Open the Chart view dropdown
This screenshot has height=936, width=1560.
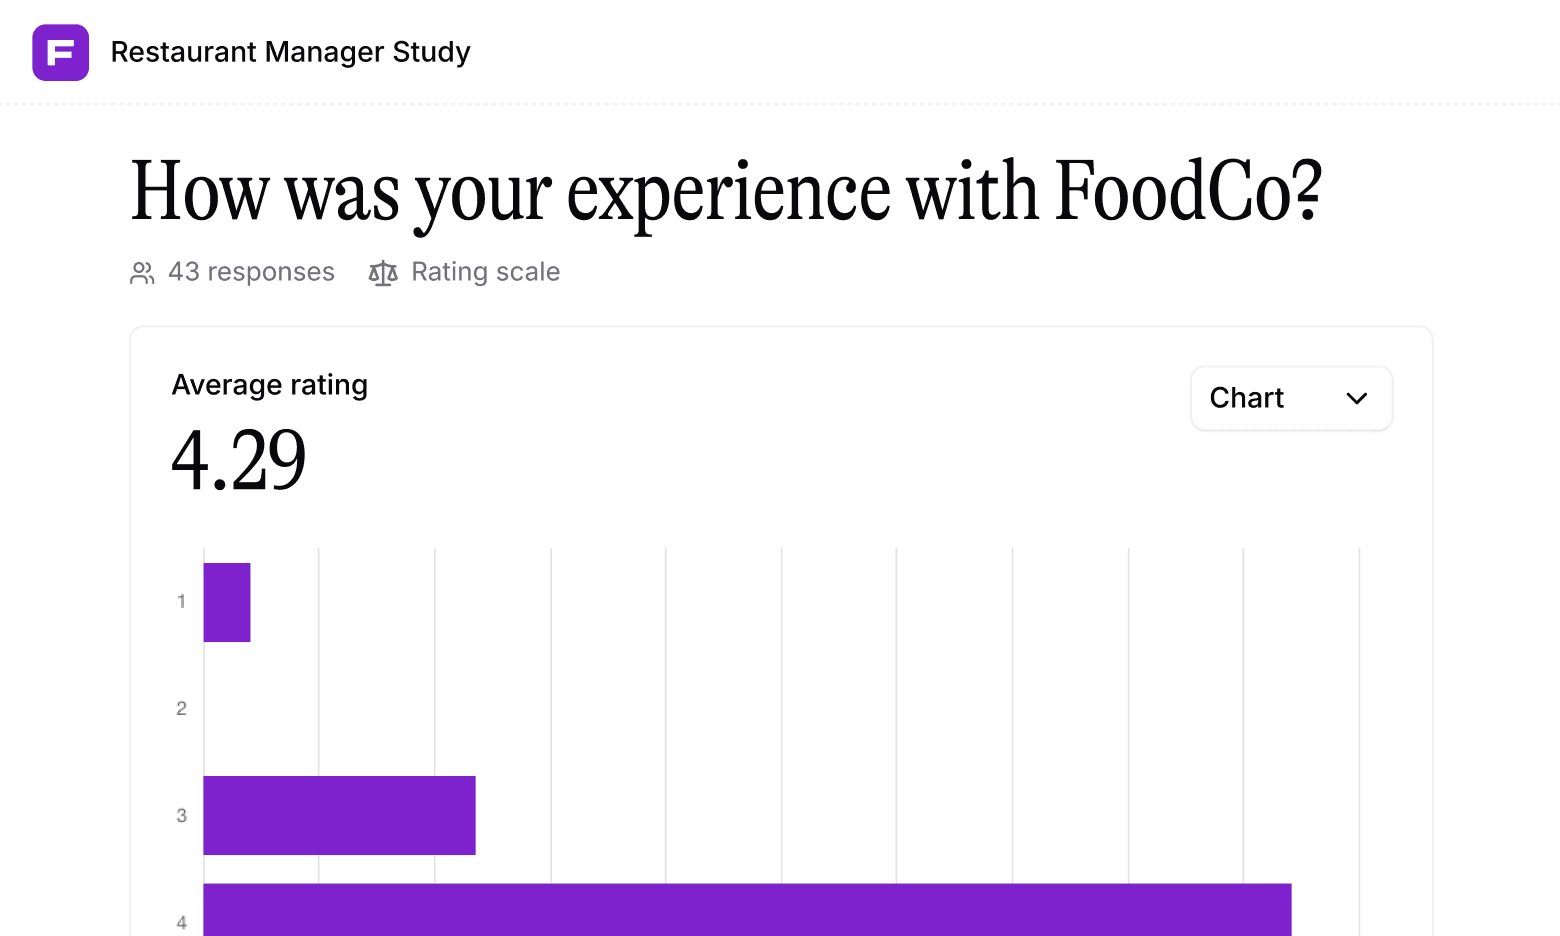(x=1290, y=398)
